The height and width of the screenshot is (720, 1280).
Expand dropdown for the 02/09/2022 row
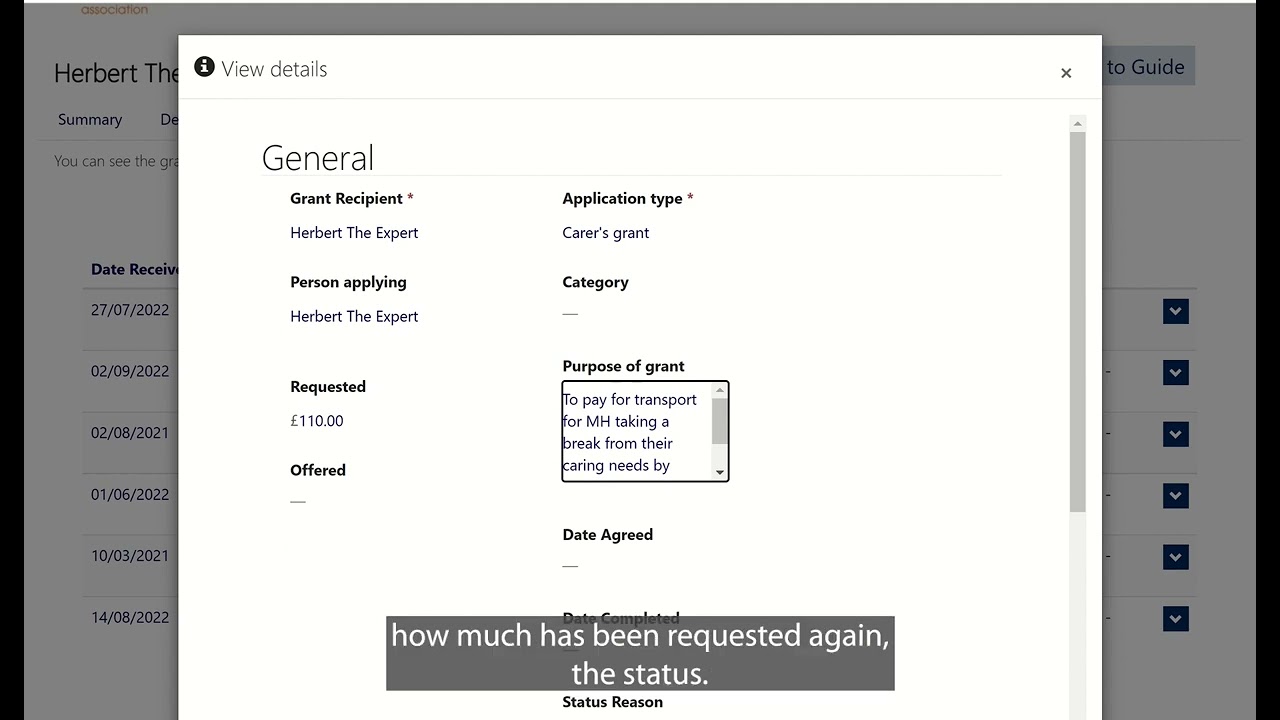1175,373
